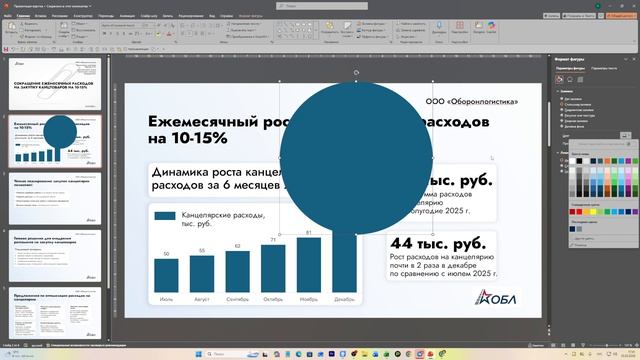Click Запись button at top right
The width and height of the screenshot is (640, 360).
pos(551,16)
